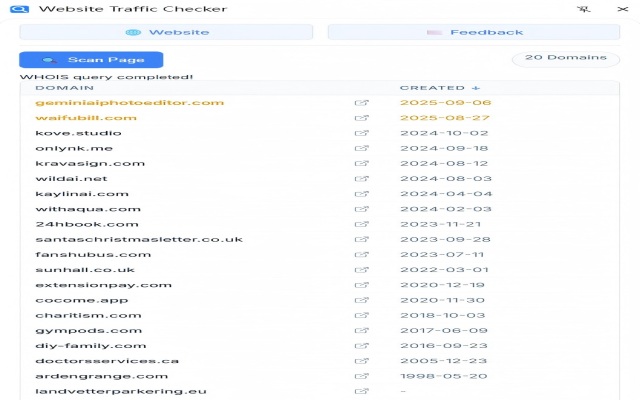
Task: Select domain charitism.com
Action: 88,315
